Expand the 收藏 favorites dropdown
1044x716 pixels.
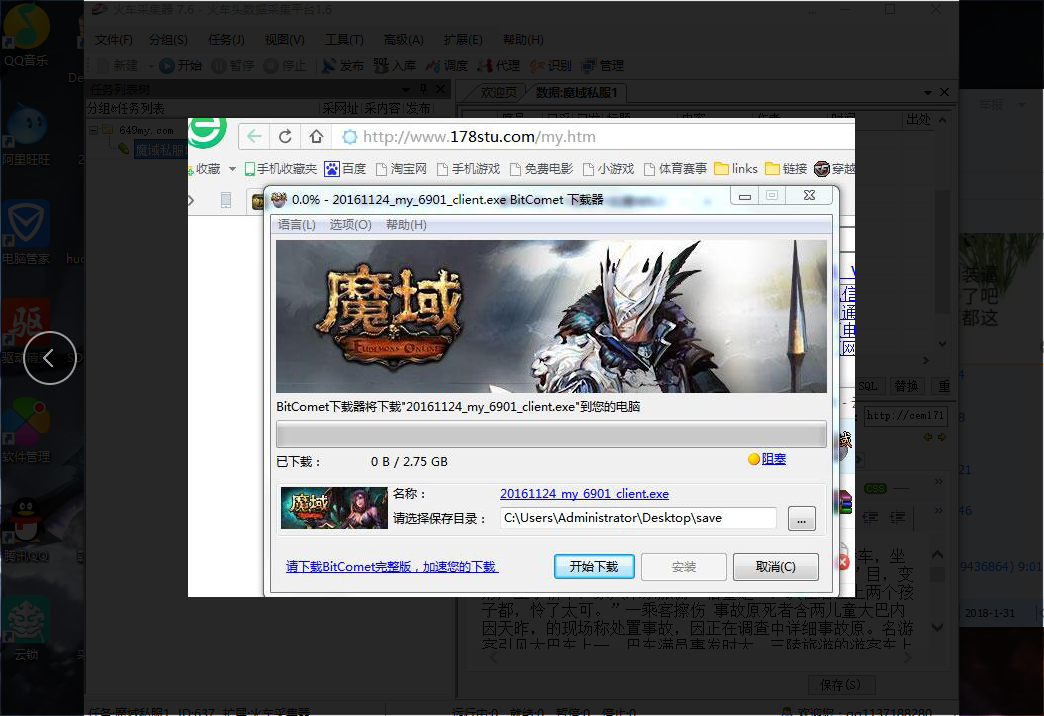[x=231, y=168]
